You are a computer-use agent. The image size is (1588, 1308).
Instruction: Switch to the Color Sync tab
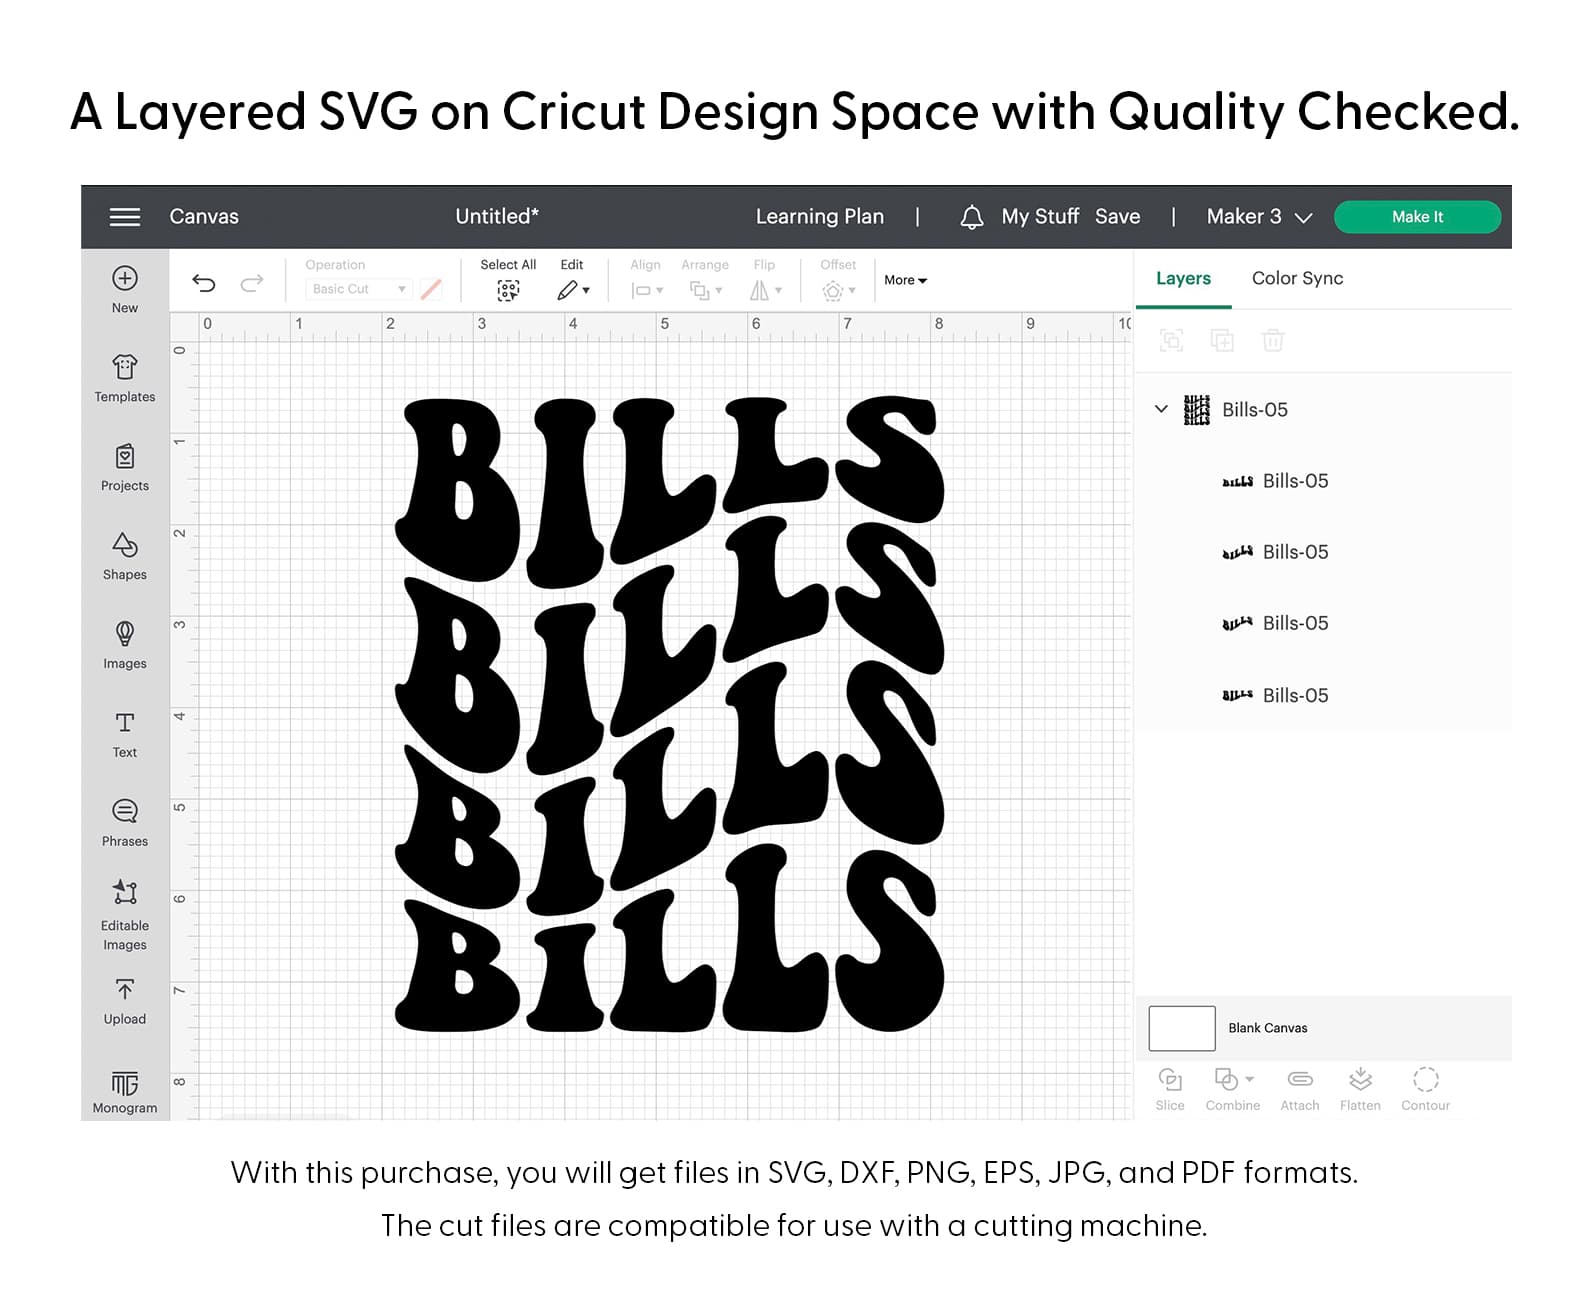pos(1297,278)
